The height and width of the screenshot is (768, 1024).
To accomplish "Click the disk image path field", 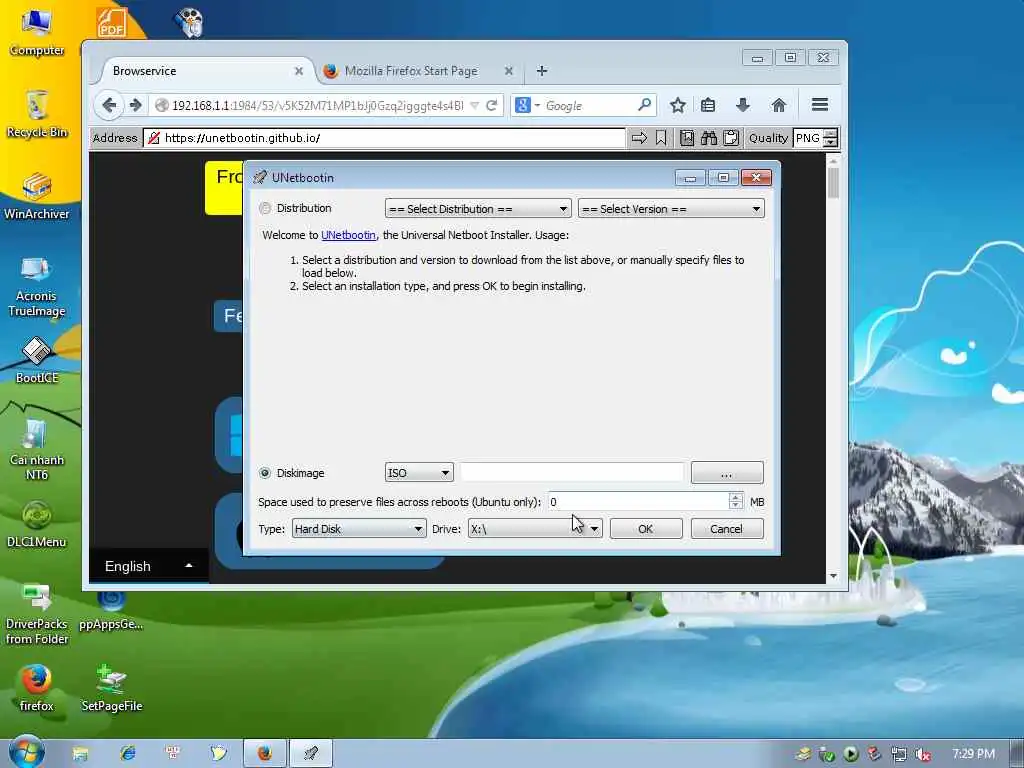I will (x=572, y=473).
